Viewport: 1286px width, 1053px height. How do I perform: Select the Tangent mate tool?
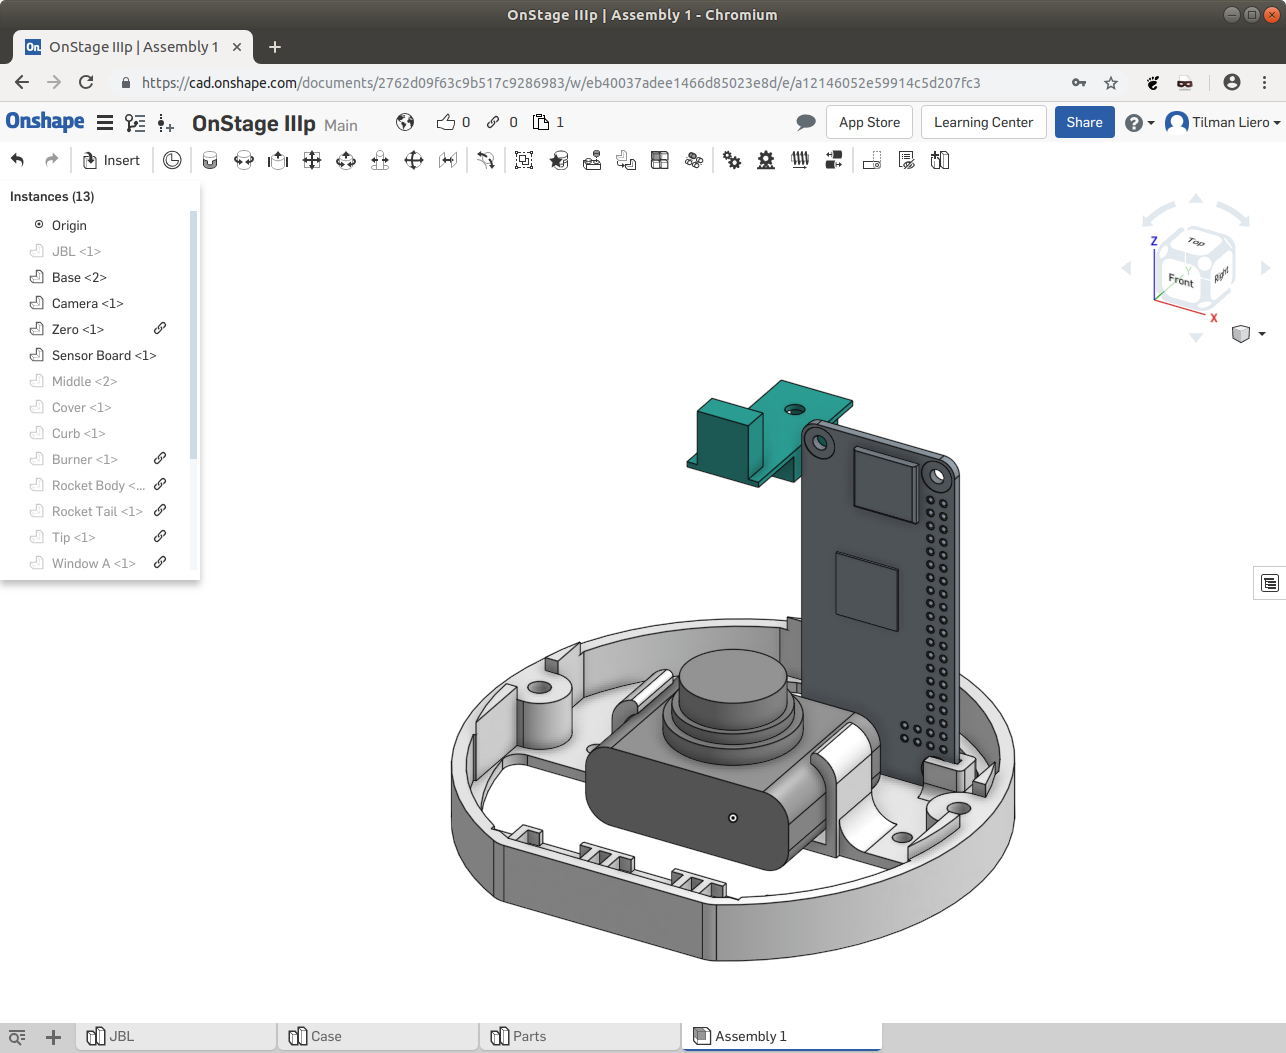click(x=486, y=160)
